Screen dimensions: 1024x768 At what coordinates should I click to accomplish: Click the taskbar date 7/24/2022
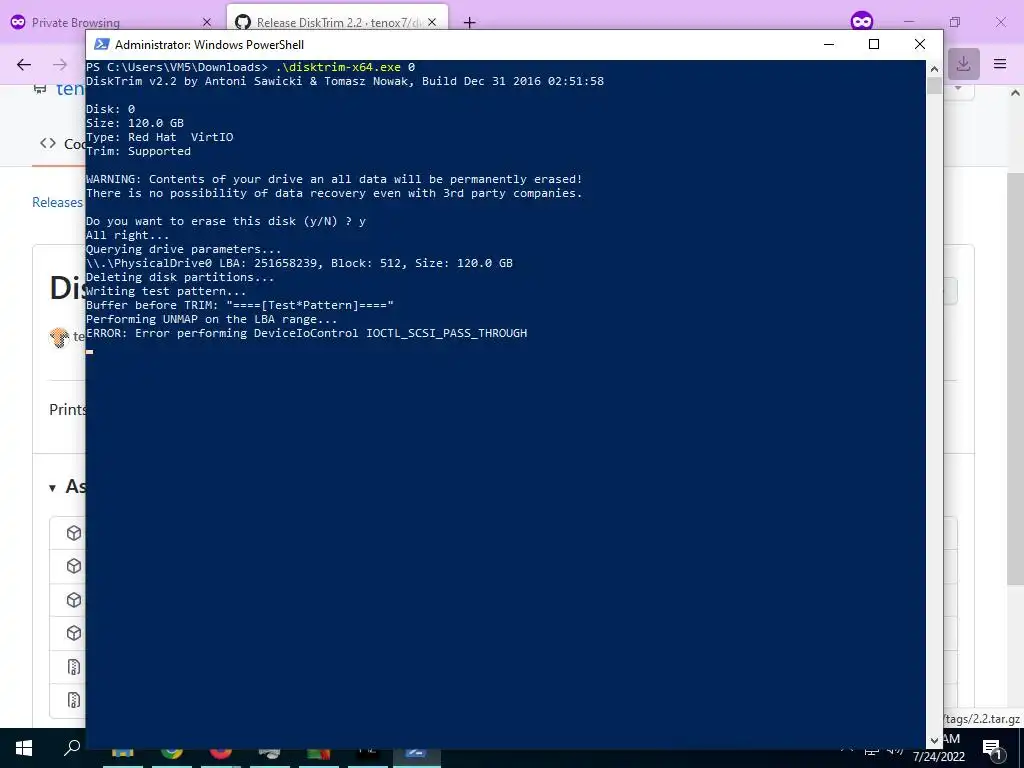pyautogui.click(x=939, y=757)
